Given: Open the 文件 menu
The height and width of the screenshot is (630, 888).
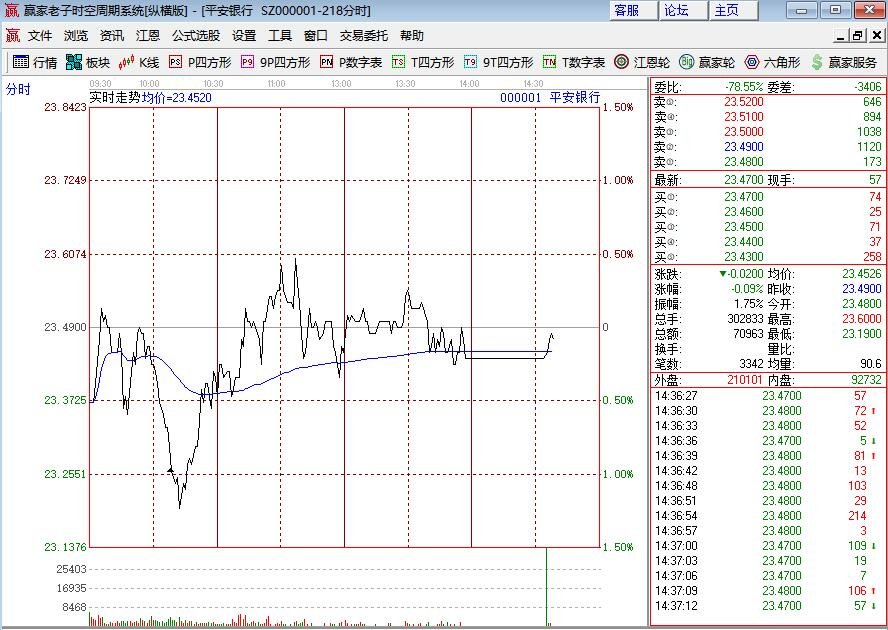Looking at the screenshot, I should [40, 36].
